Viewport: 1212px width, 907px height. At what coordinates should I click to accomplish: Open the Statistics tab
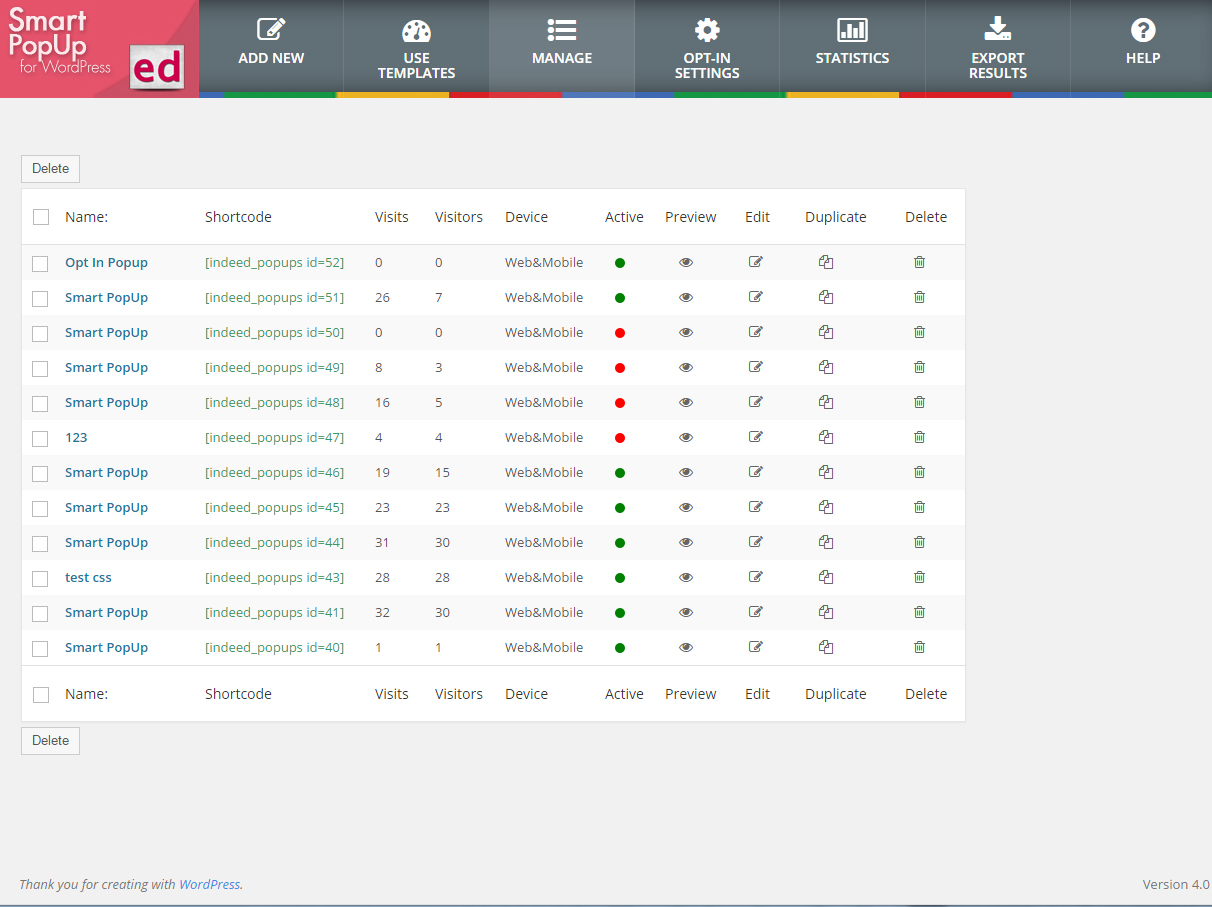coord(852,45)
